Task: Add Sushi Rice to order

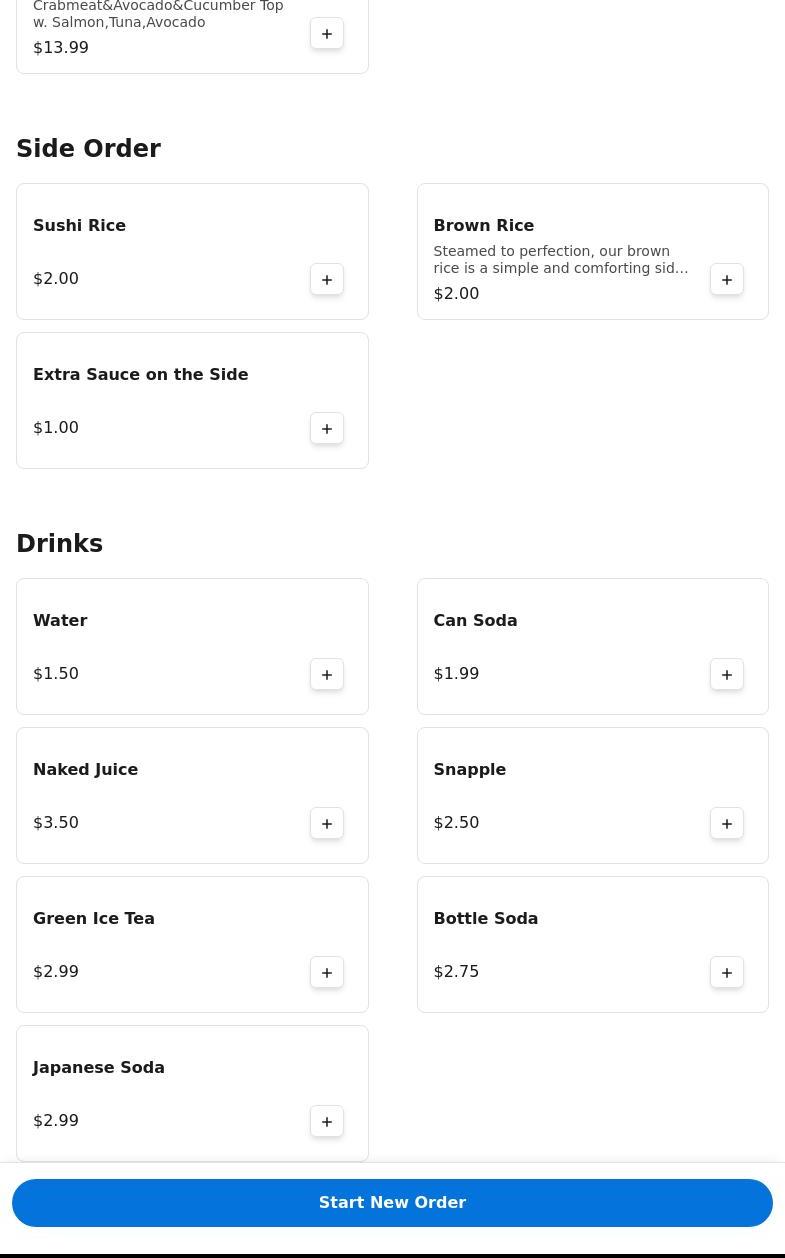Action: [x=327, y=279]
